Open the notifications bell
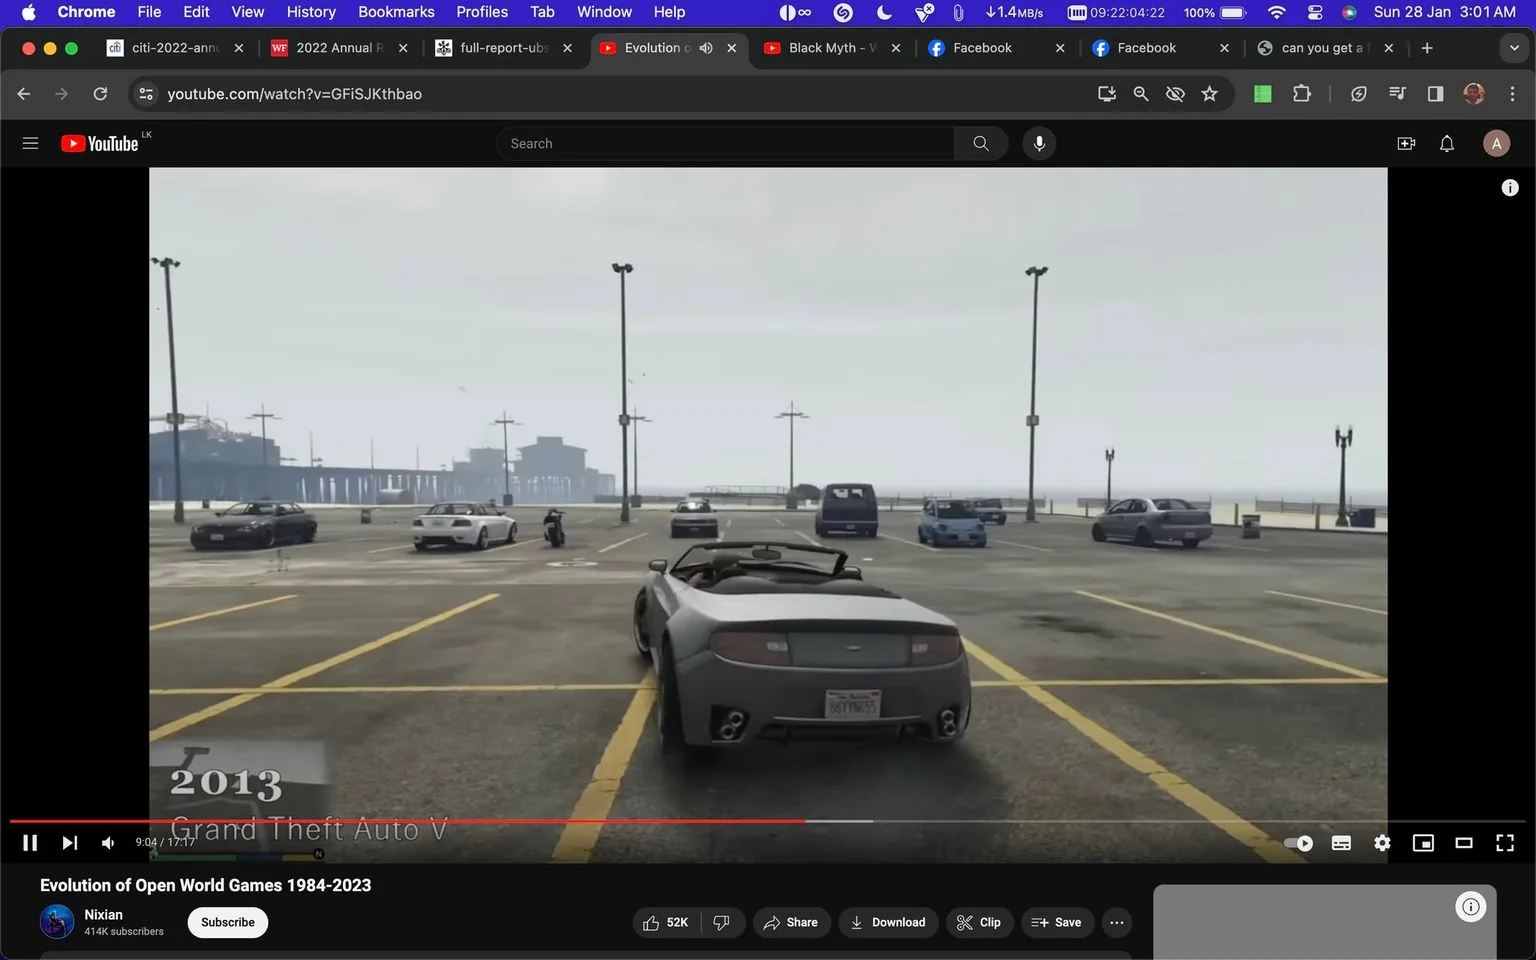 [x=1447, y=143]
